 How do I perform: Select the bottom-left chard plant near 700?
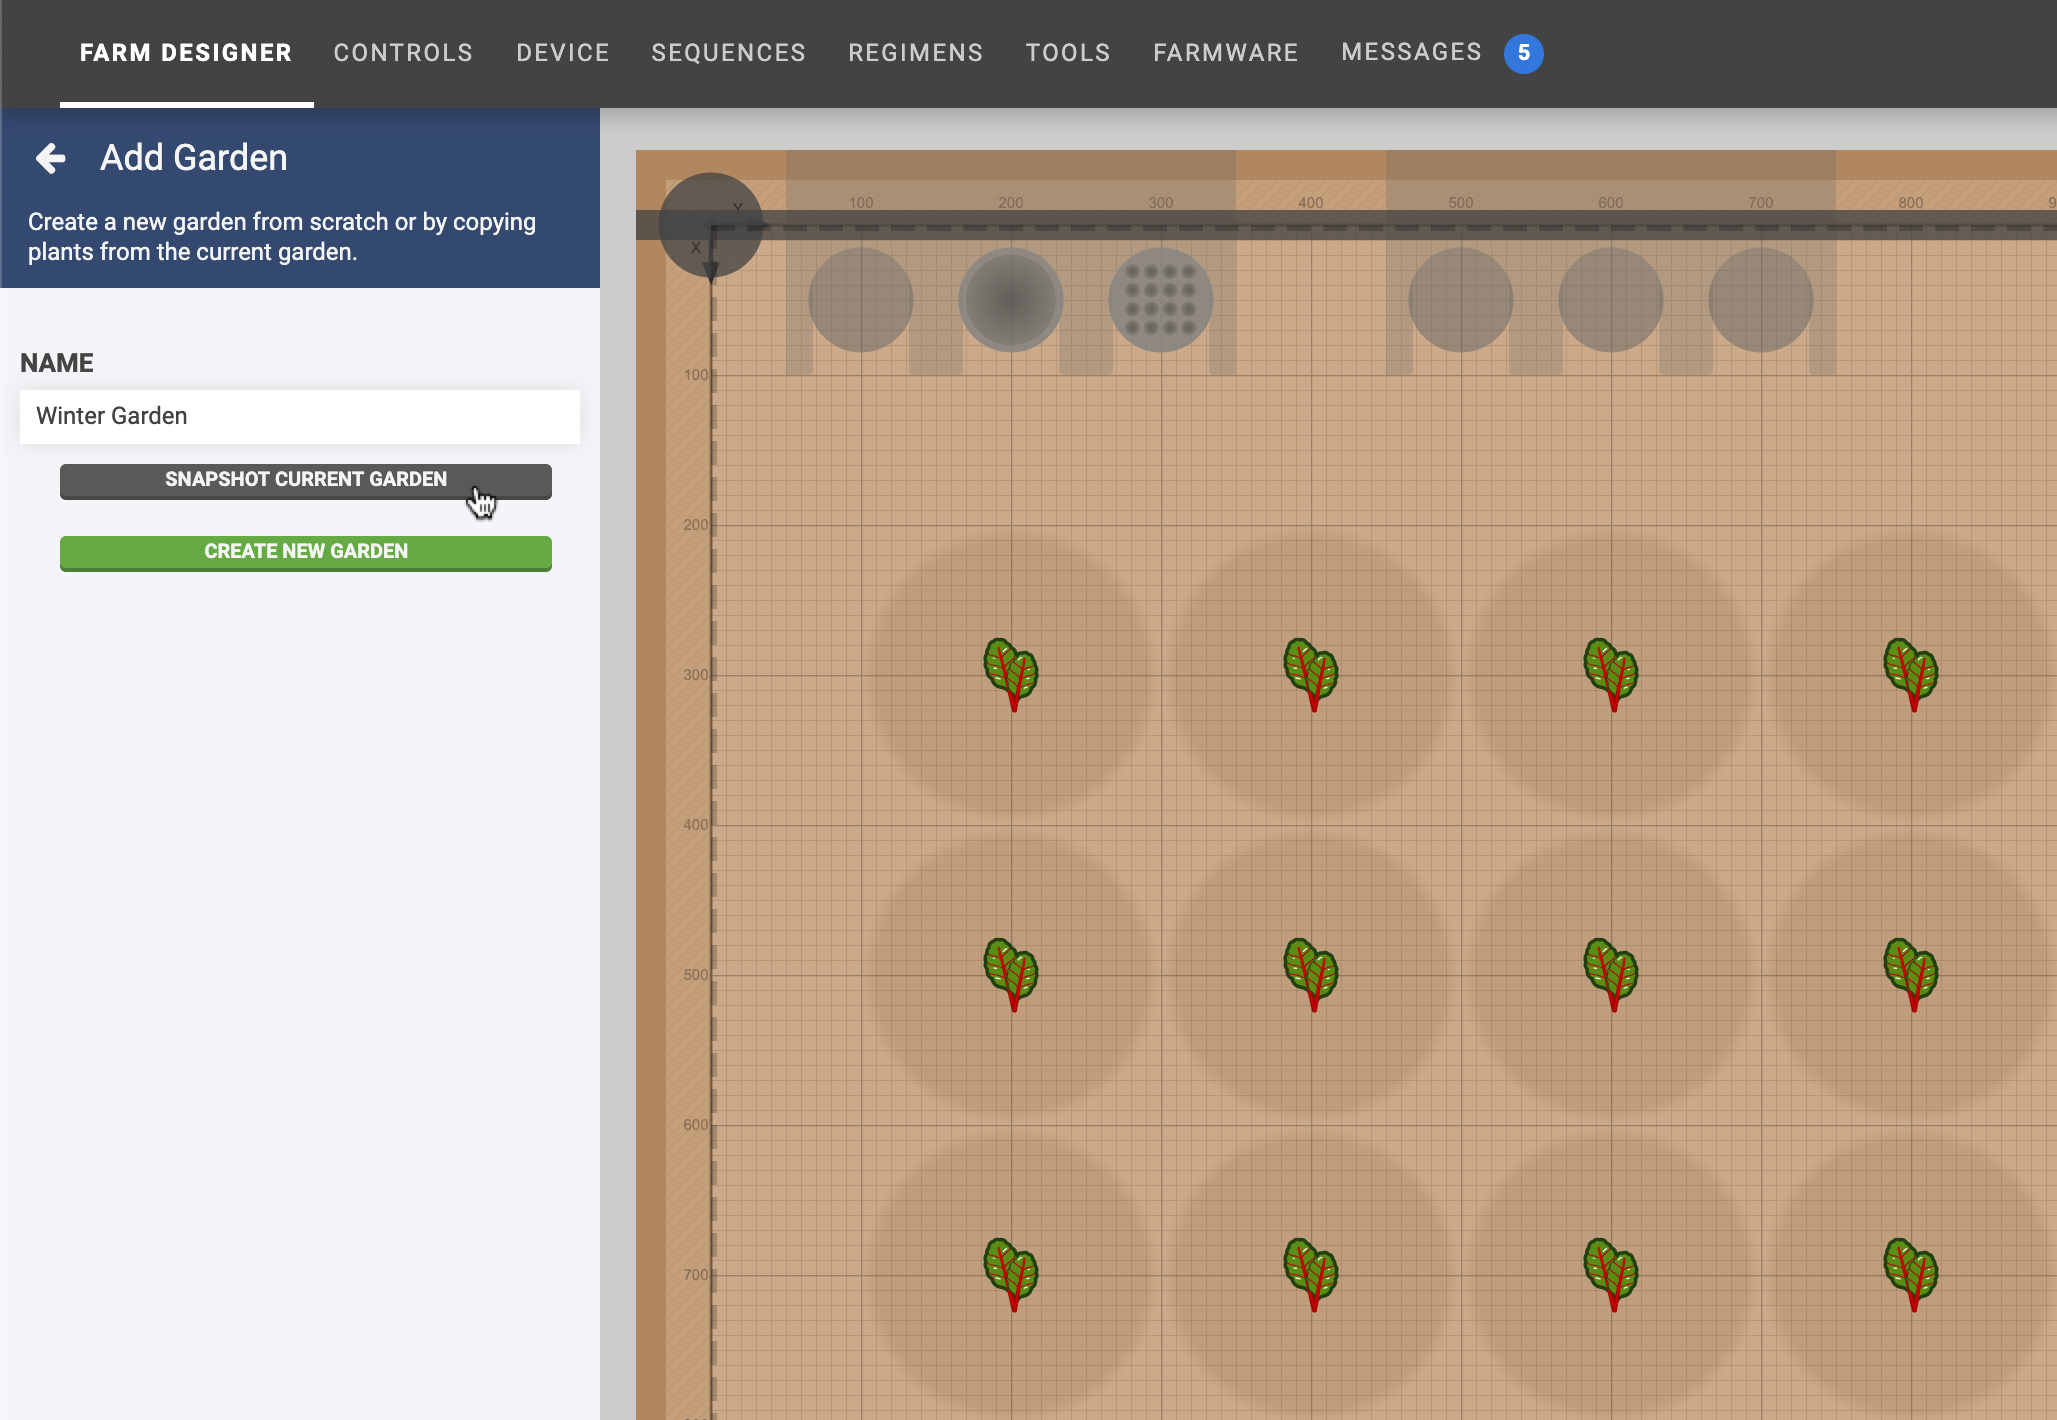click(x=1011, y=1273)
